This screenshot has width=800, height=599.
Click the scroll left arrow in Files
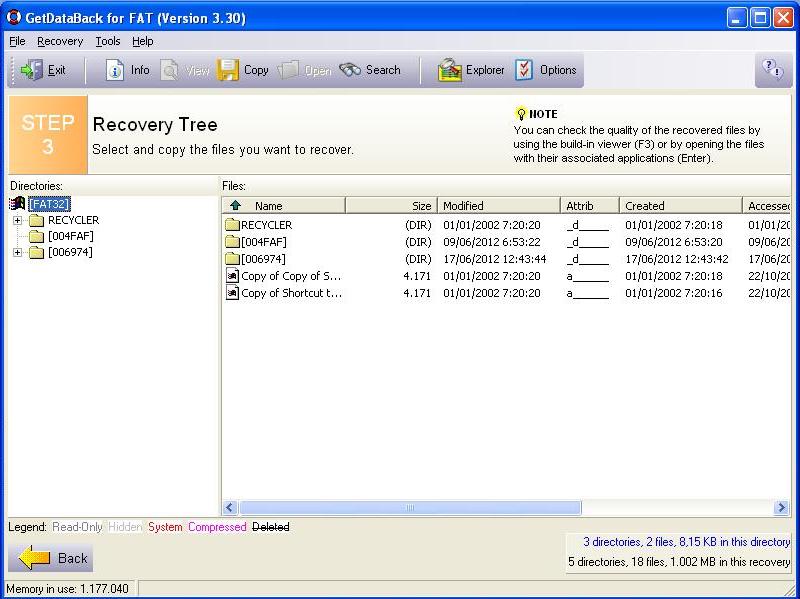230,507
